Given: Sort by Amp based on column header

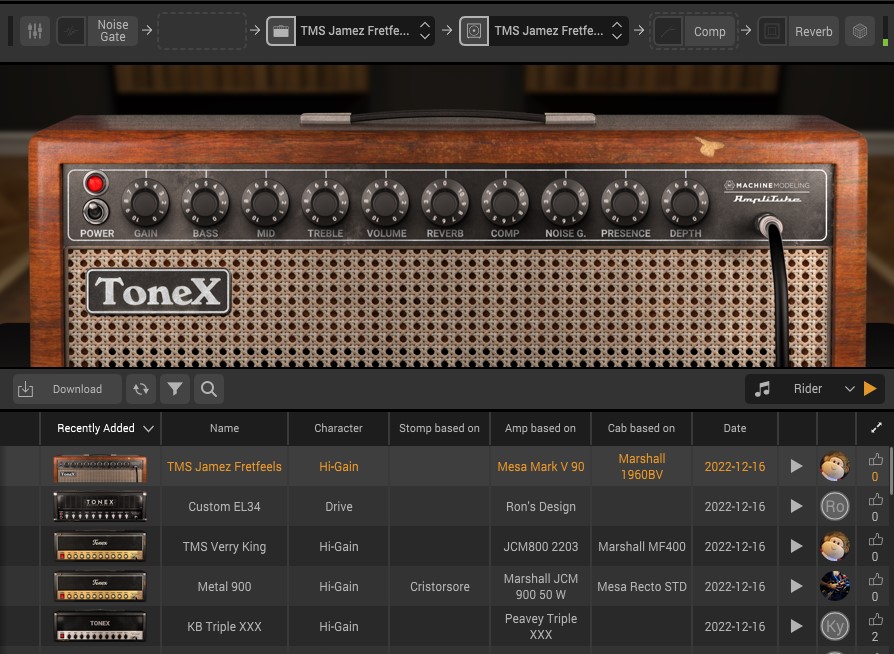Looking at the screenshot, I should point(541,428).
